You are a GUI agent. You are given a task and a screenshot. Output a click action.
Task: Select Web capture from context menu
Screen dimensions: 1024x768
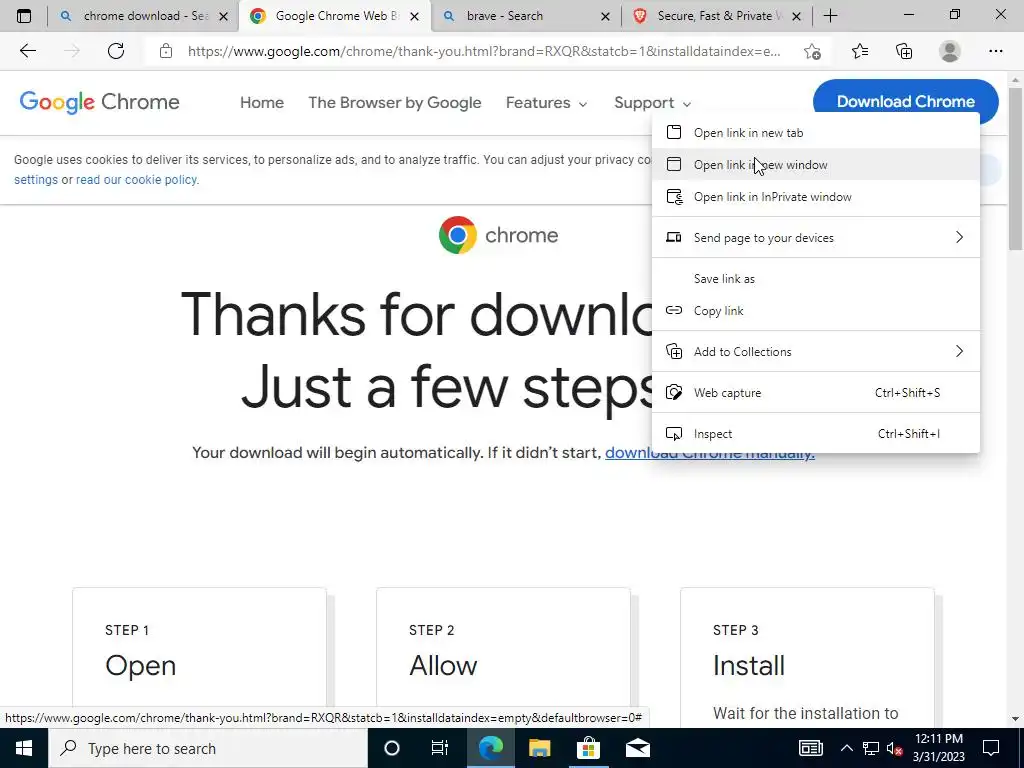(816, 392)
